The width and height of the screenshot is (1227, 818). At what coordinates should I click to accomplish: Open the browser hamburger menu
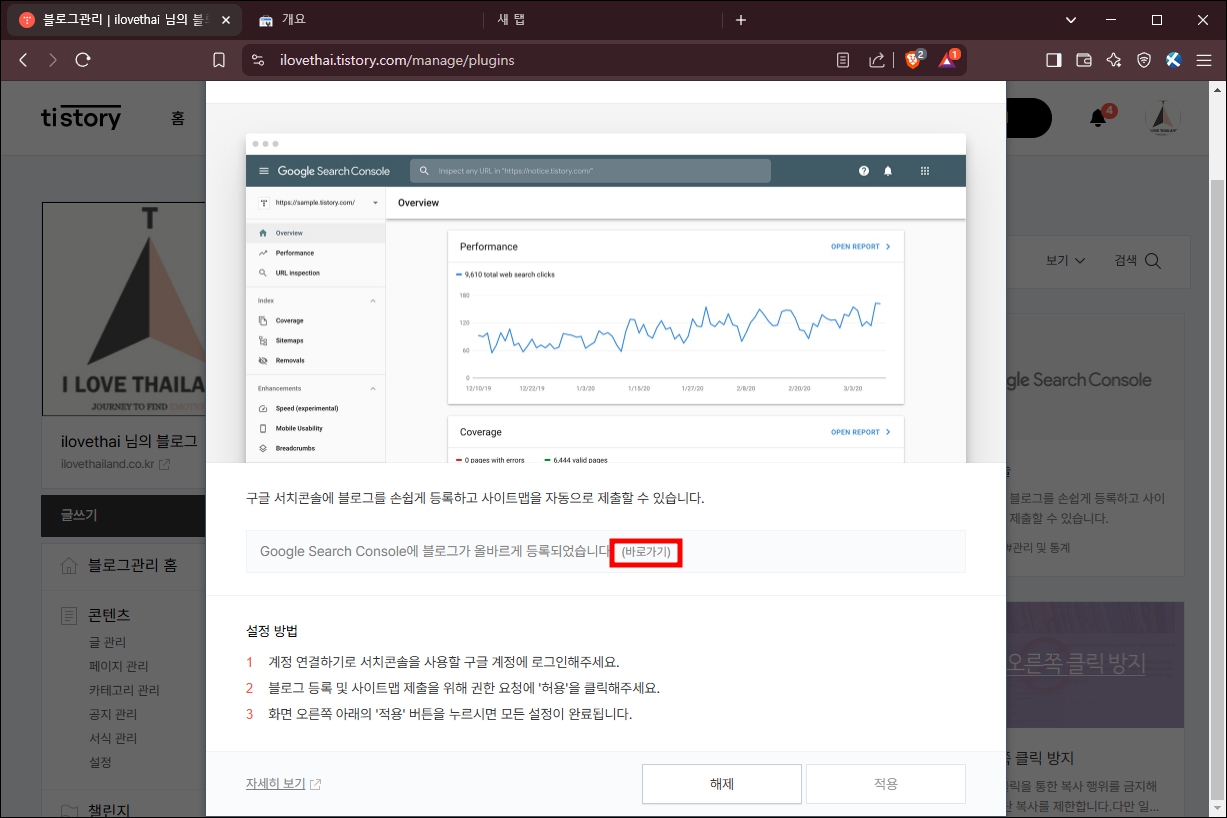coord(1204,60)
